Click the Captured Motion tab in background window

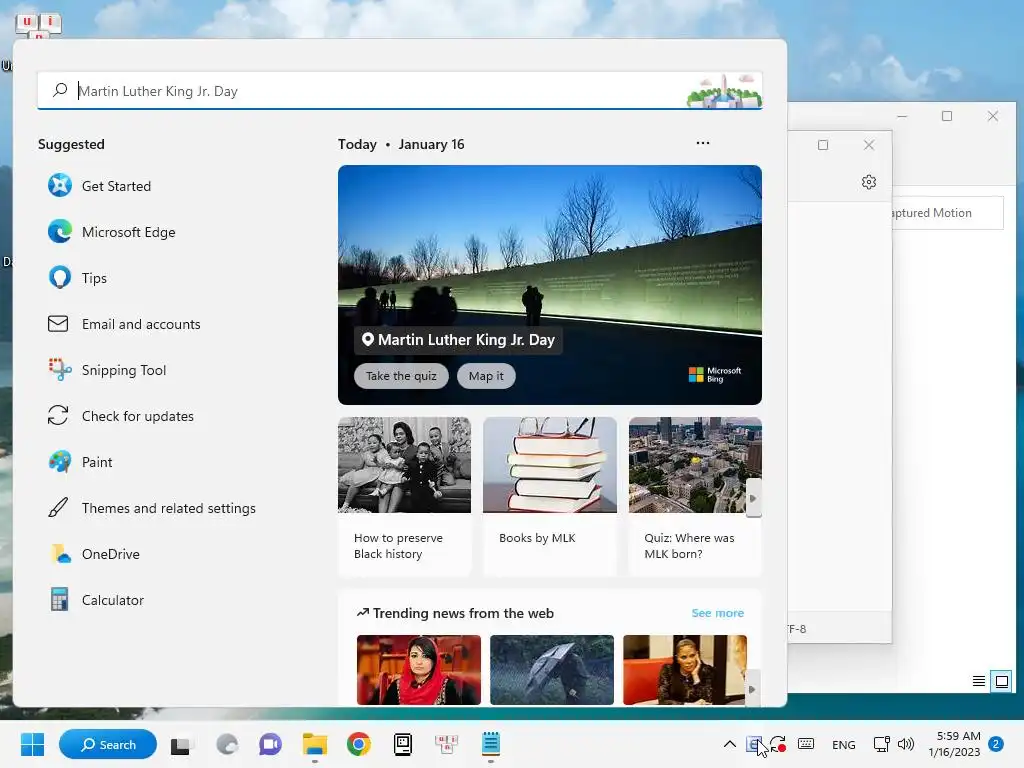click(947, 213)
